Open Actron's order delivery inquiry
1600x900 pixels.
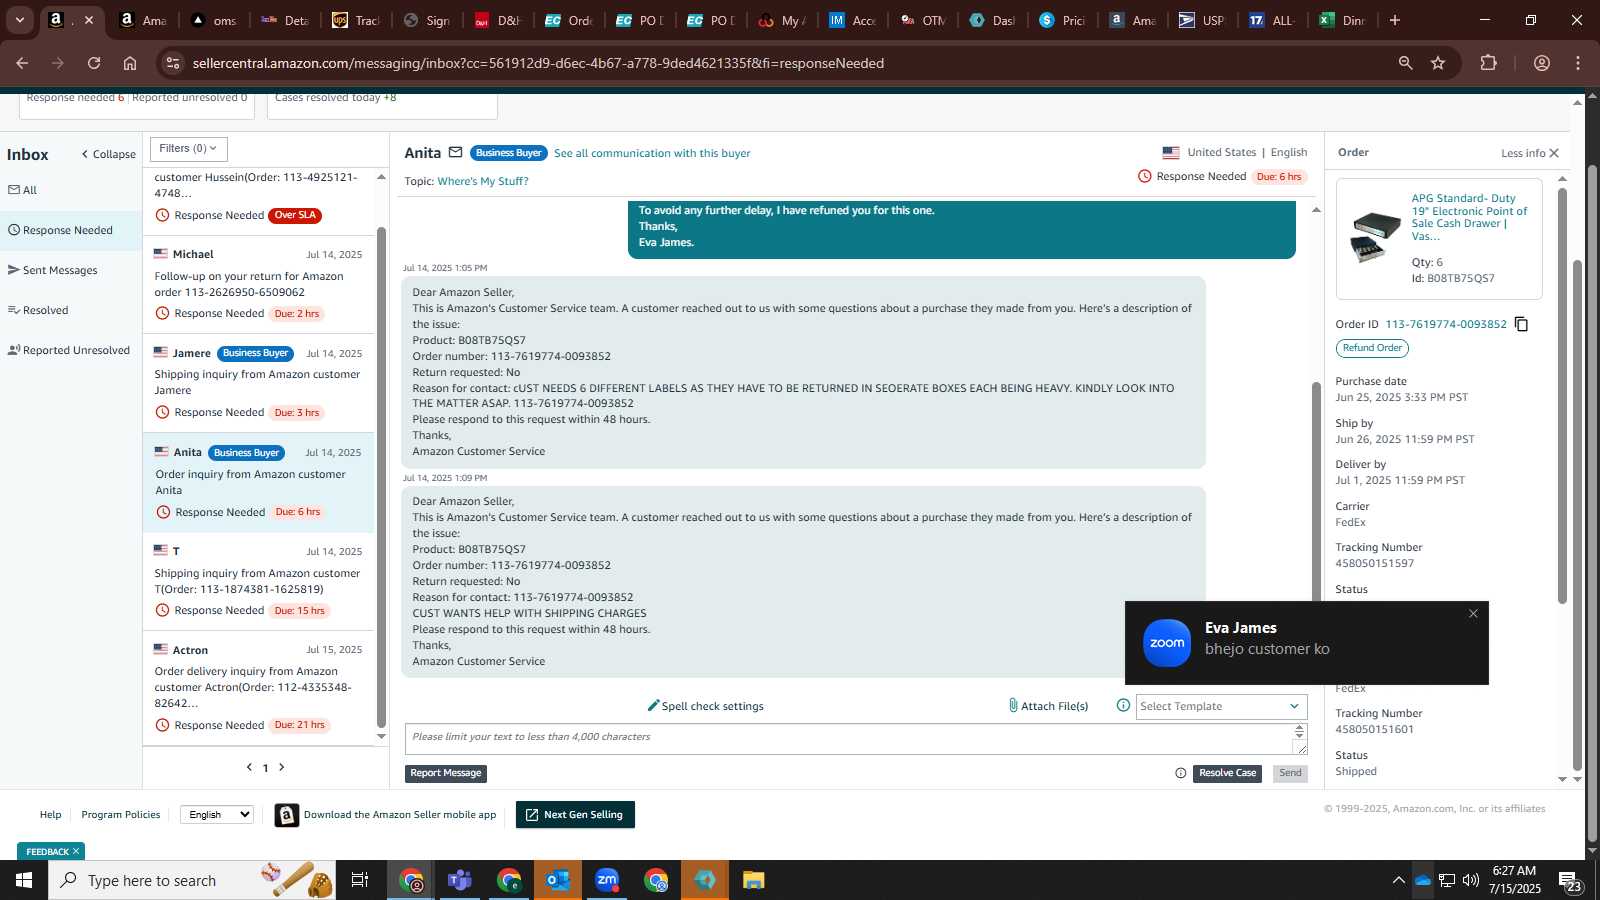point(258,688)
